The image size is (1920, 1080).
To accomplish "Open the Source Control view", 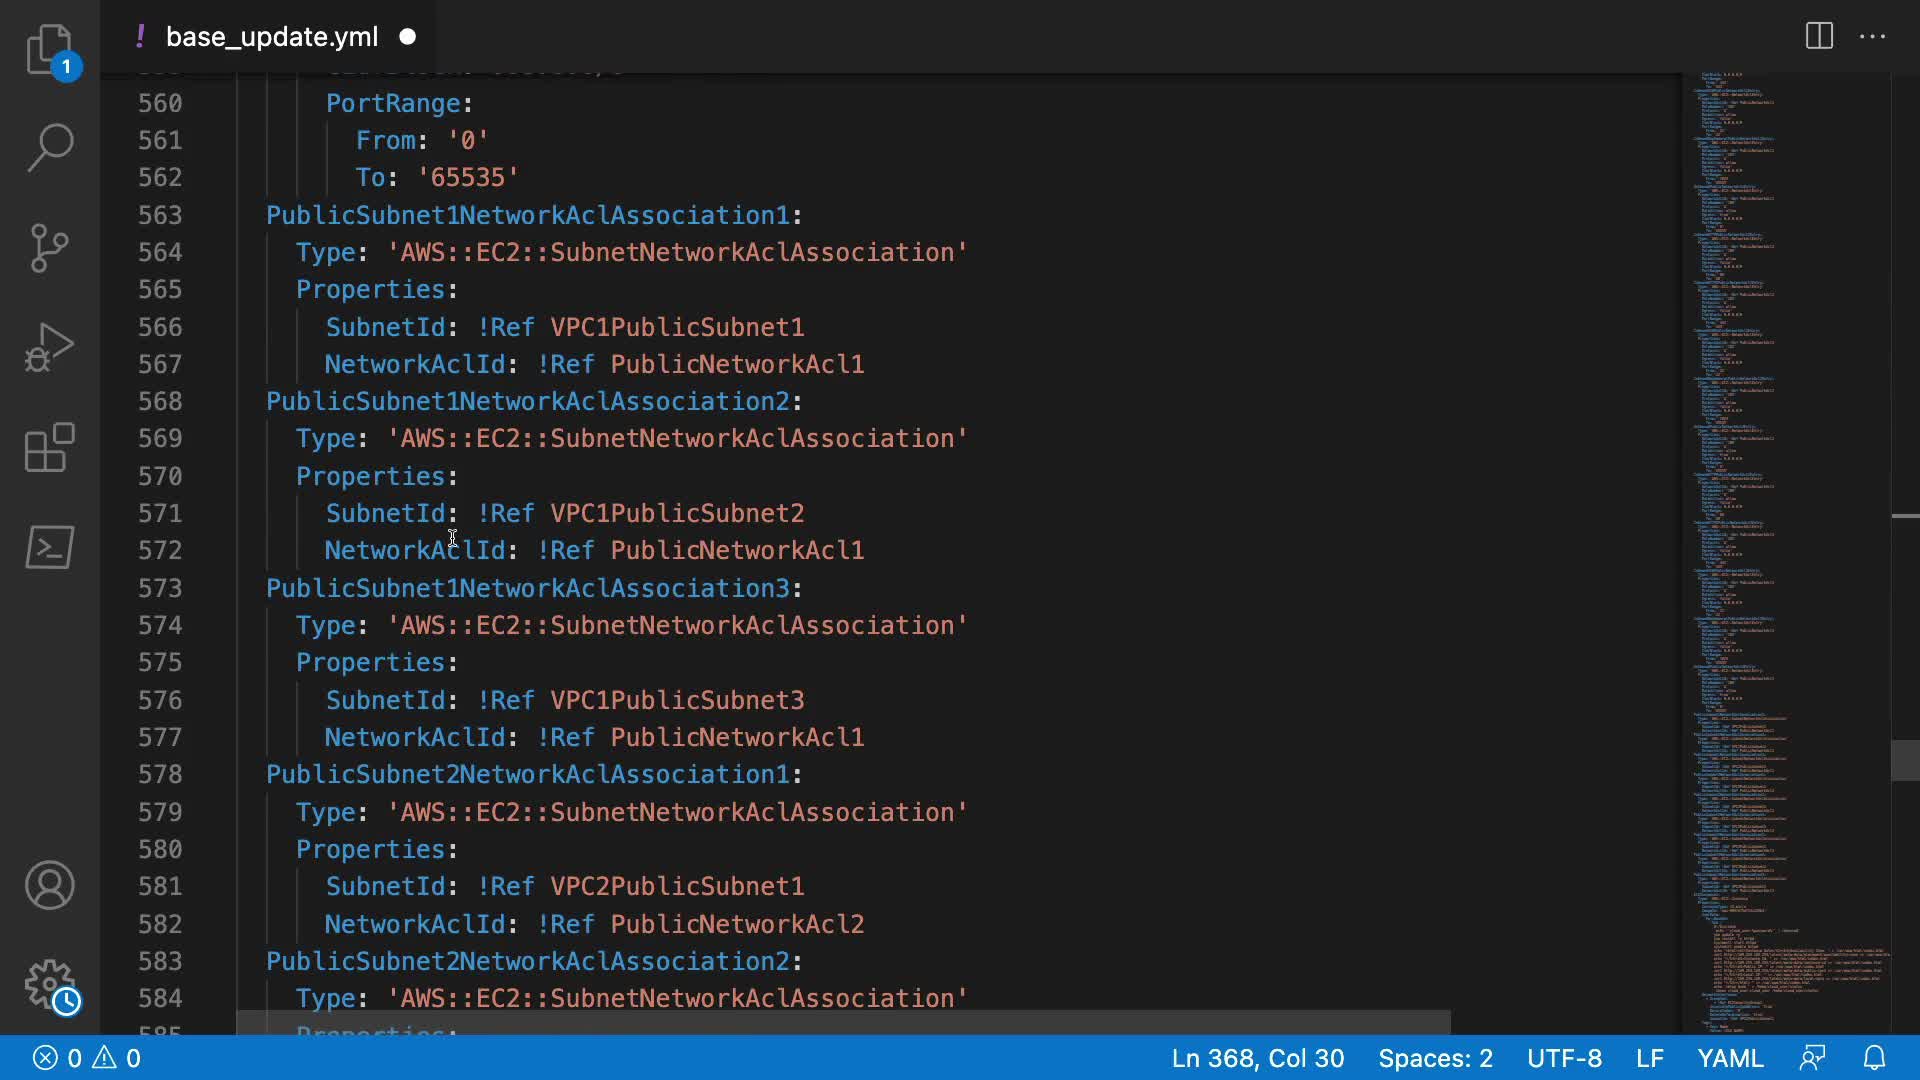I will [49, 247].
